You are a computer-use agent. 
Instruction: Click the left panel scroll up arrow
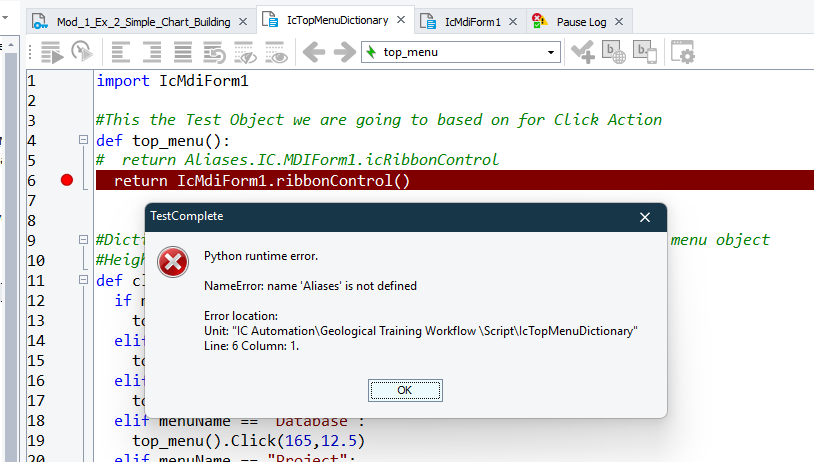pos(11,46)
